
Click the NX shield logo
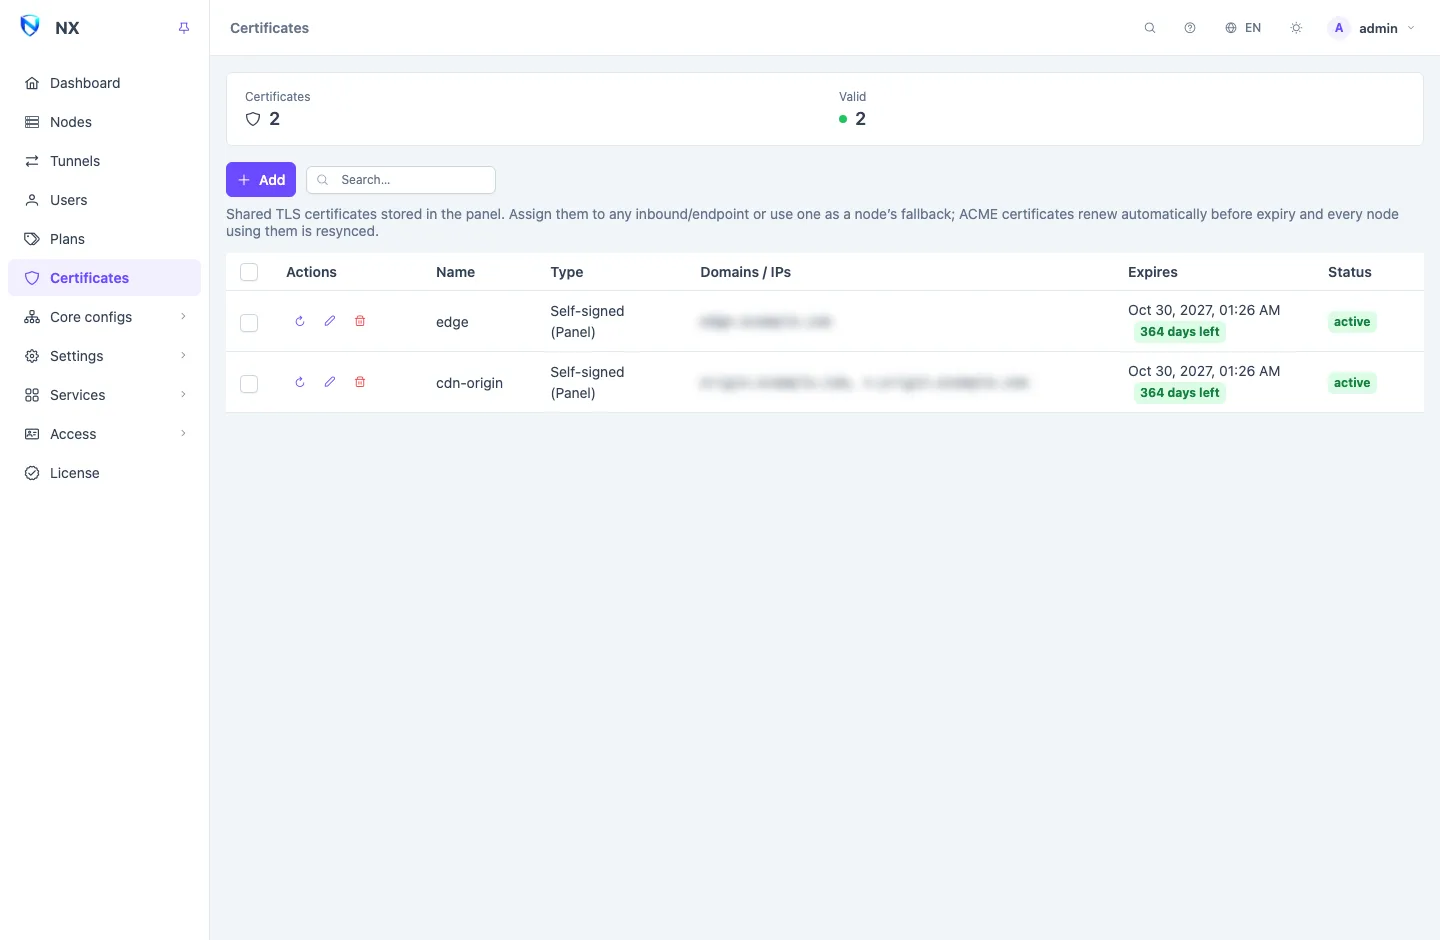[30, 26]
